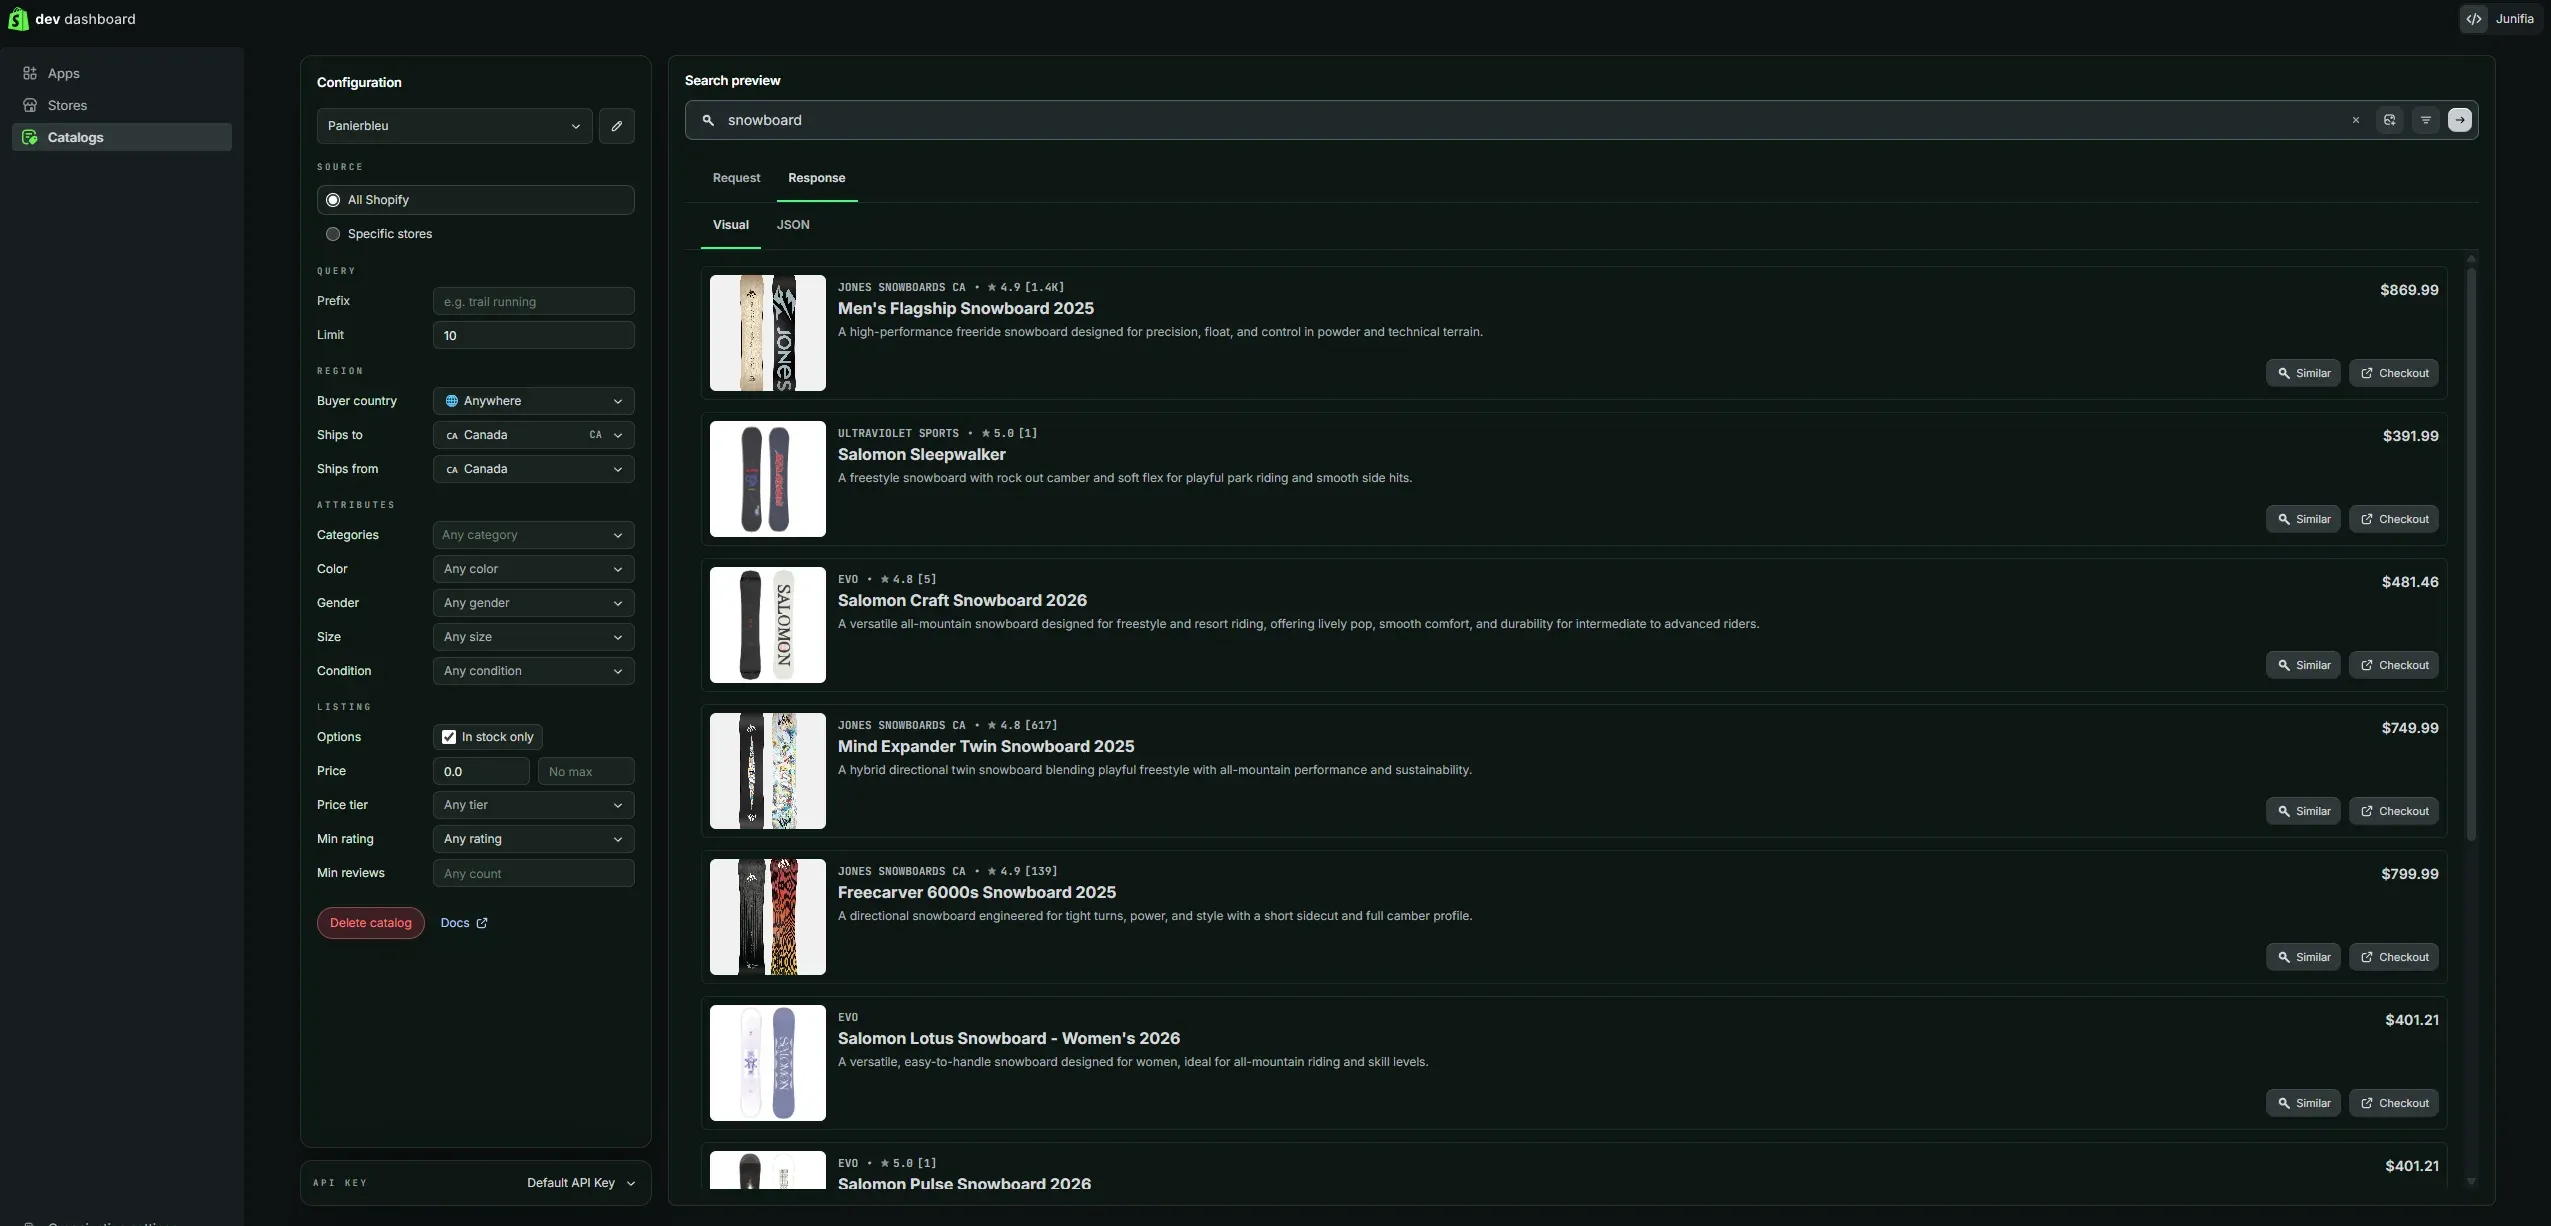
Task: Expand the Gender dropdown
Action: [x=533, y=603]
